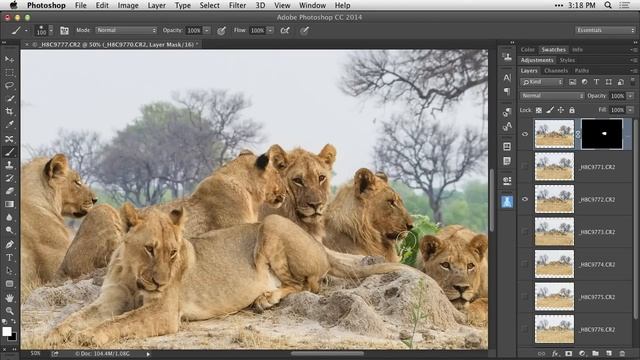Select the Quick Selection tool

pyautogui.click(x=9, y=98)
